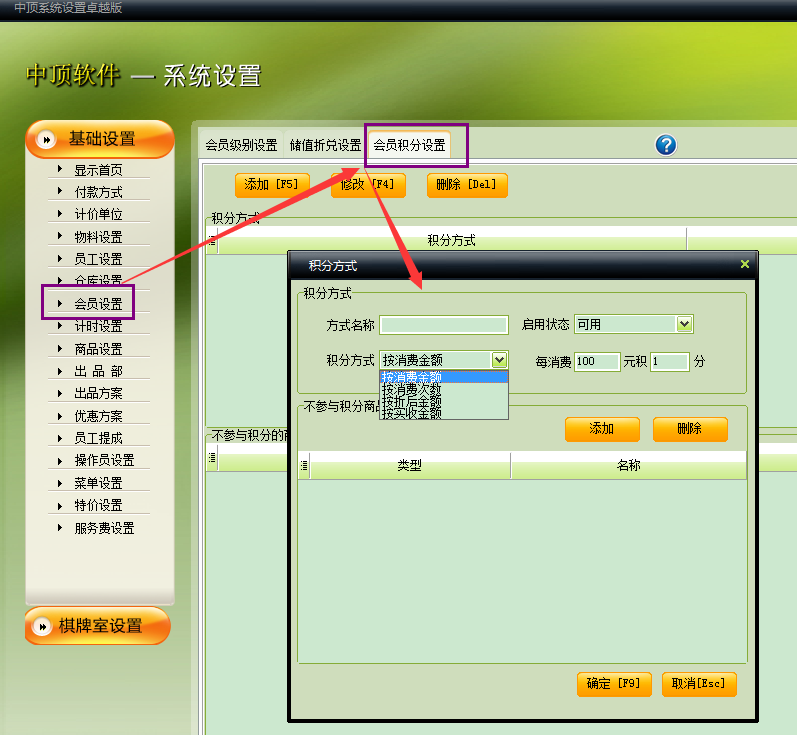
Task: Open 出 品 部 in the sidebar
Action: pyautogui.click(x=99, y=371)
